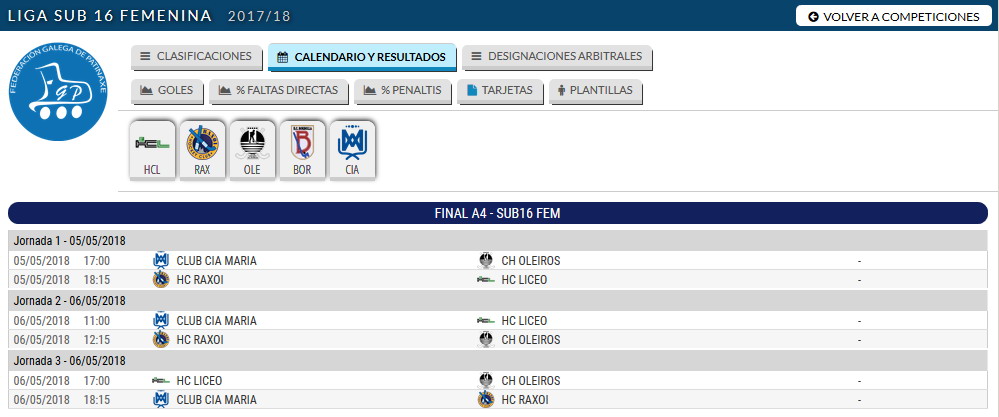The width and height of the screenshot is (999, 417).
Task: View % Faltas Directas statistics
Action: (280, 91)
